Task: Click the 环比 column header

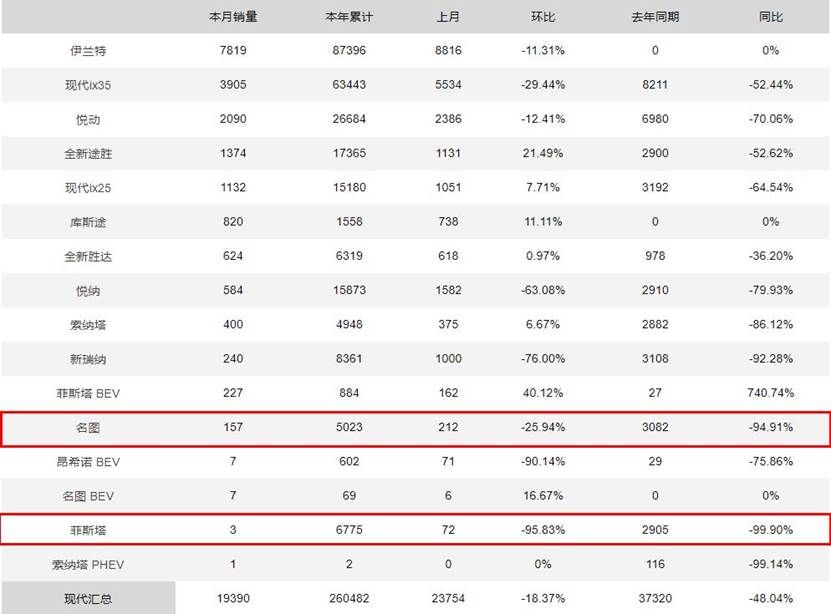Action: coord(543,17)
